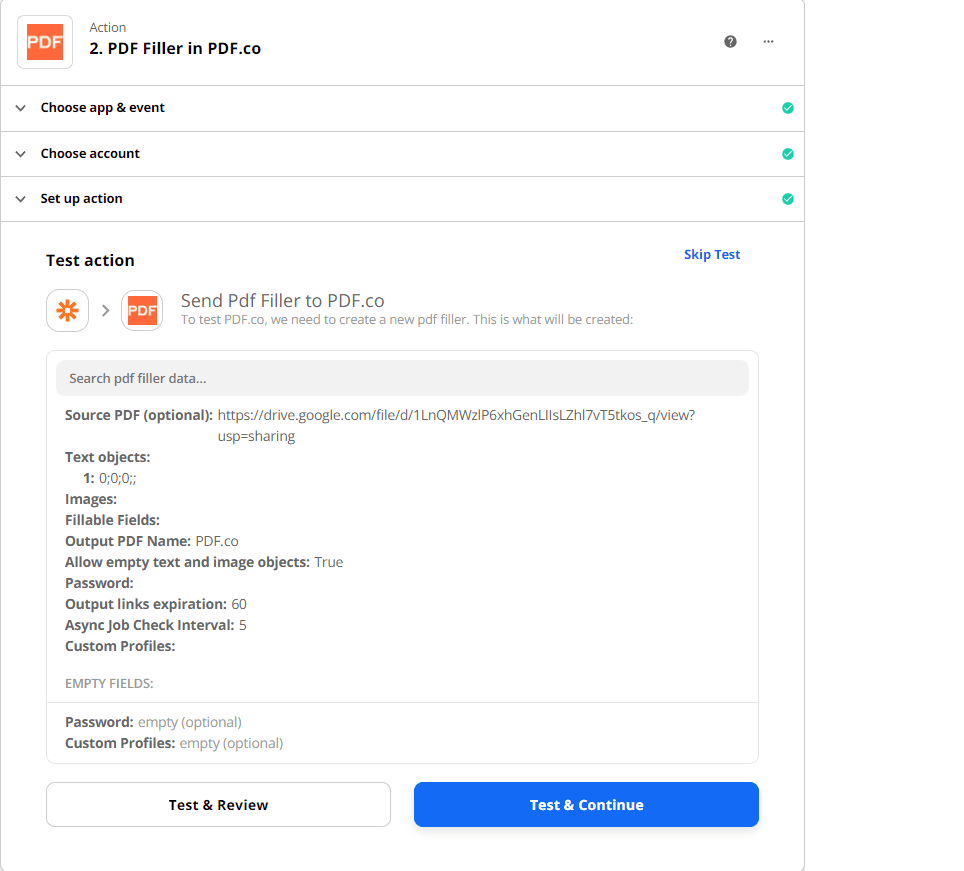
Task: Click the PDF.co icon beside Send Pdf Filler
Action: [142, 311]
